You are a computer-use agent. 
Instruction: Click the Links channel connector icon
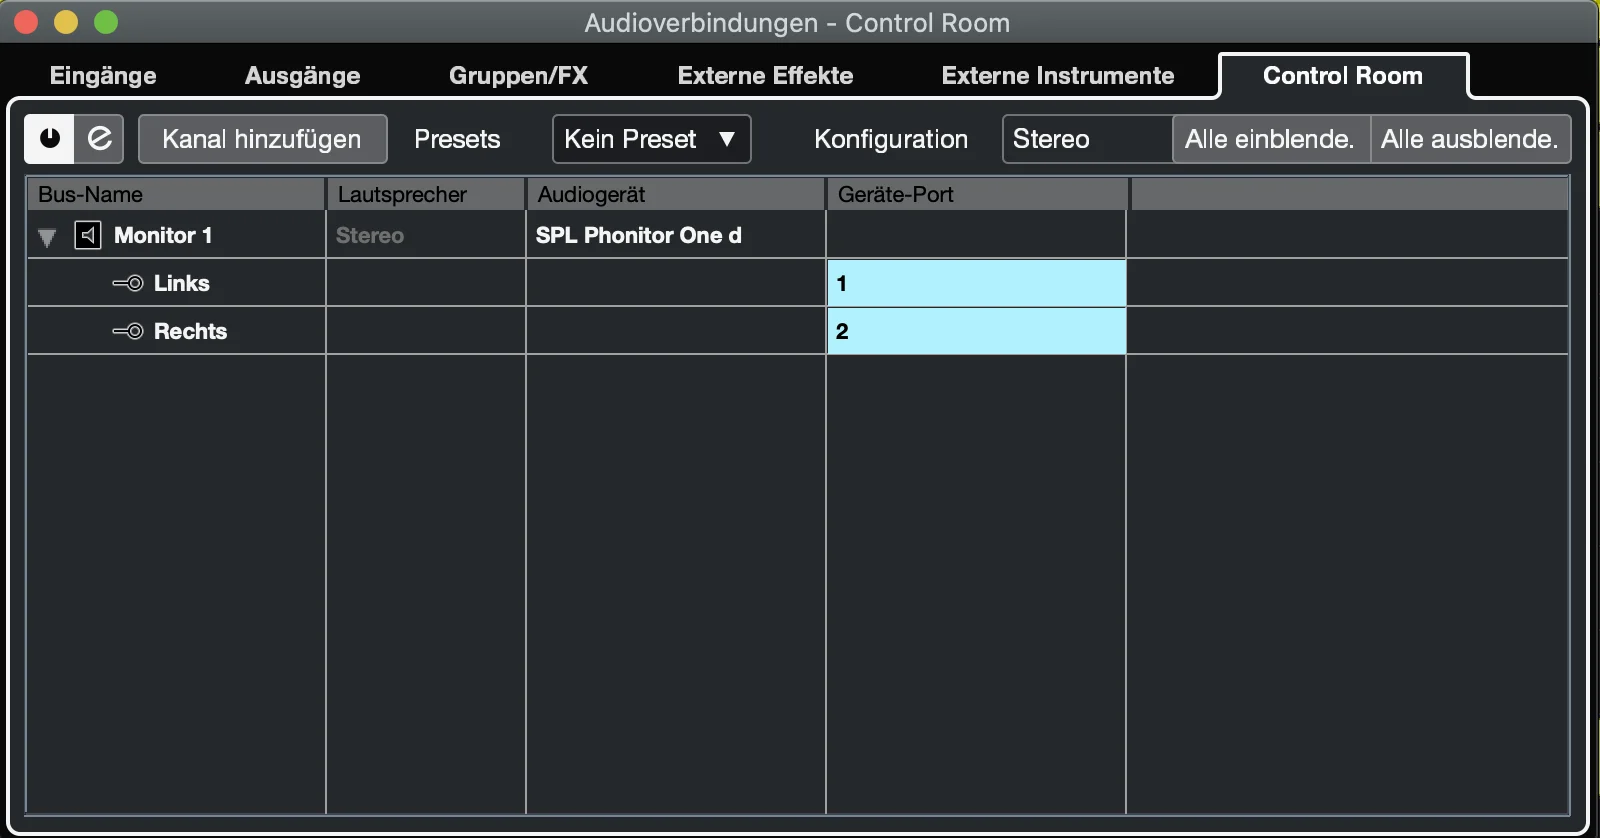(x=128, y=283)
